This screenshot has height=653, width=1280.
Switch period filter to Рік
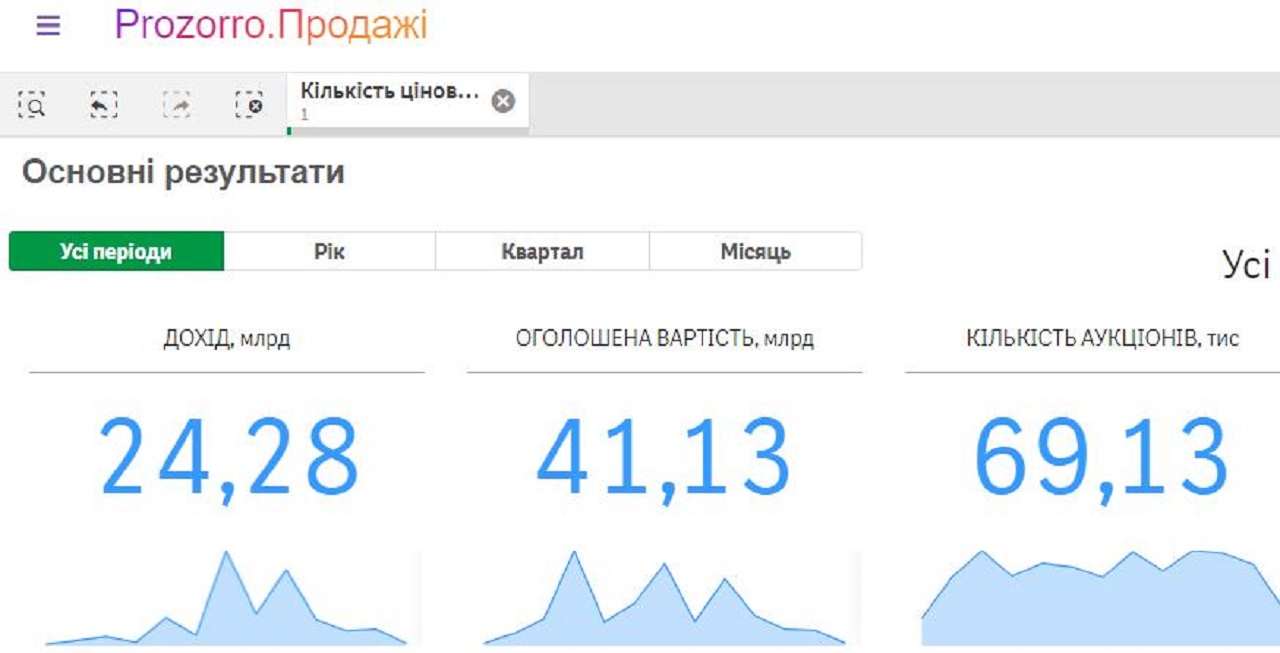[x=329, y=252]
